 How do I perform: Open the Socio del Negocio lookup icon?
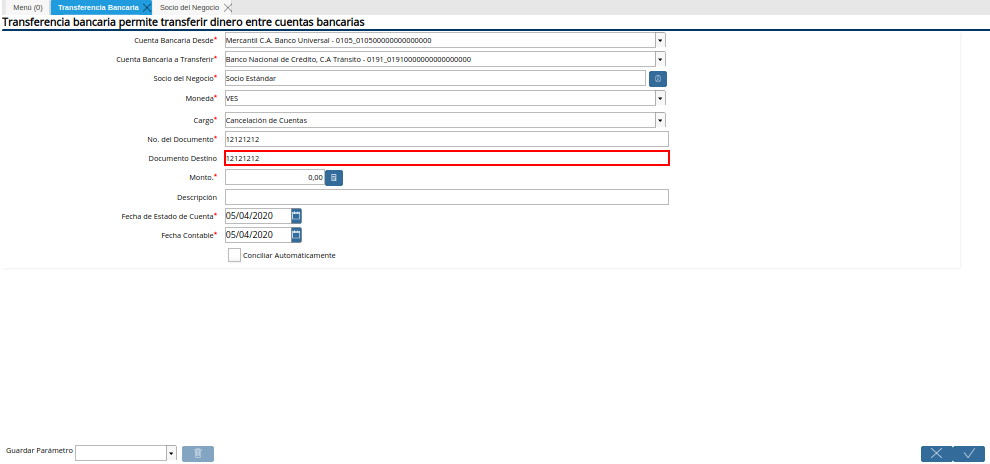coord(658,79)
